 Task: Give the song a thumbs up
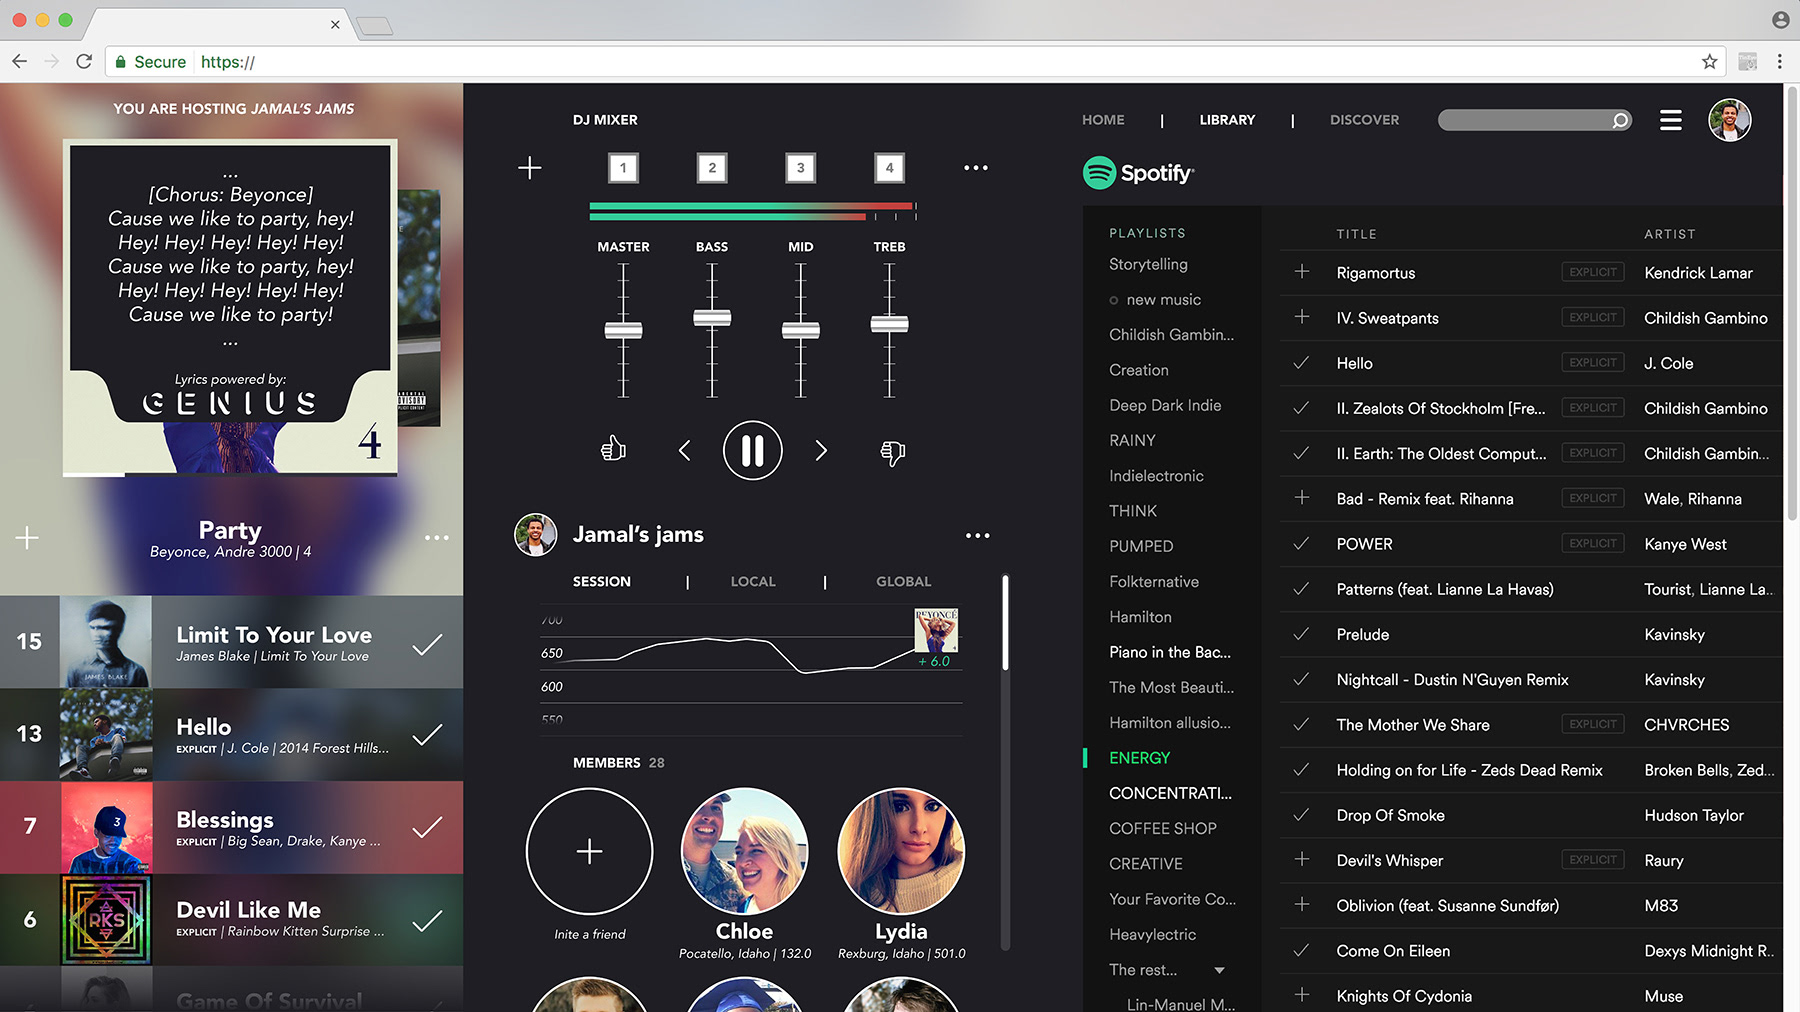[613, 449]
